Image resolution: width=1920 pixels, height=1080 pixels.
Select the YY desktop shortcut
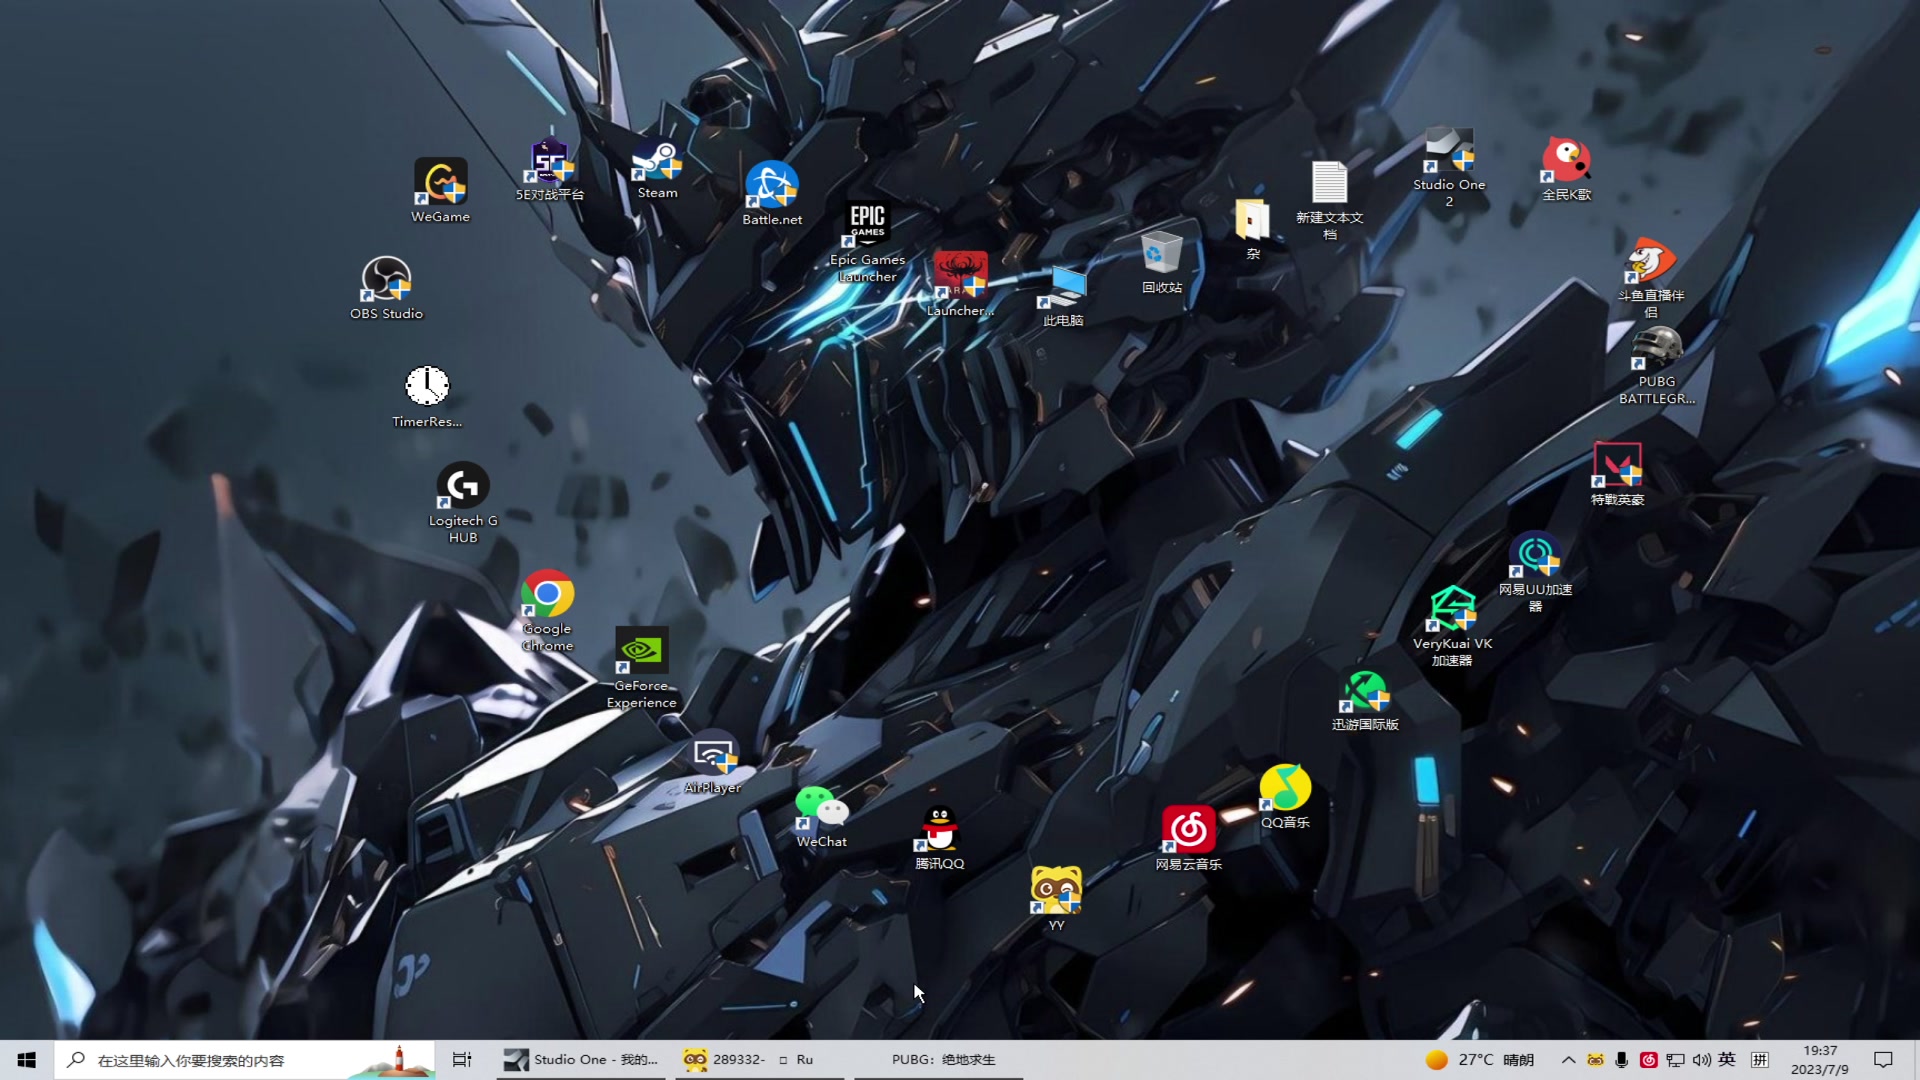pyautogui.click(x=1056, y=898)
